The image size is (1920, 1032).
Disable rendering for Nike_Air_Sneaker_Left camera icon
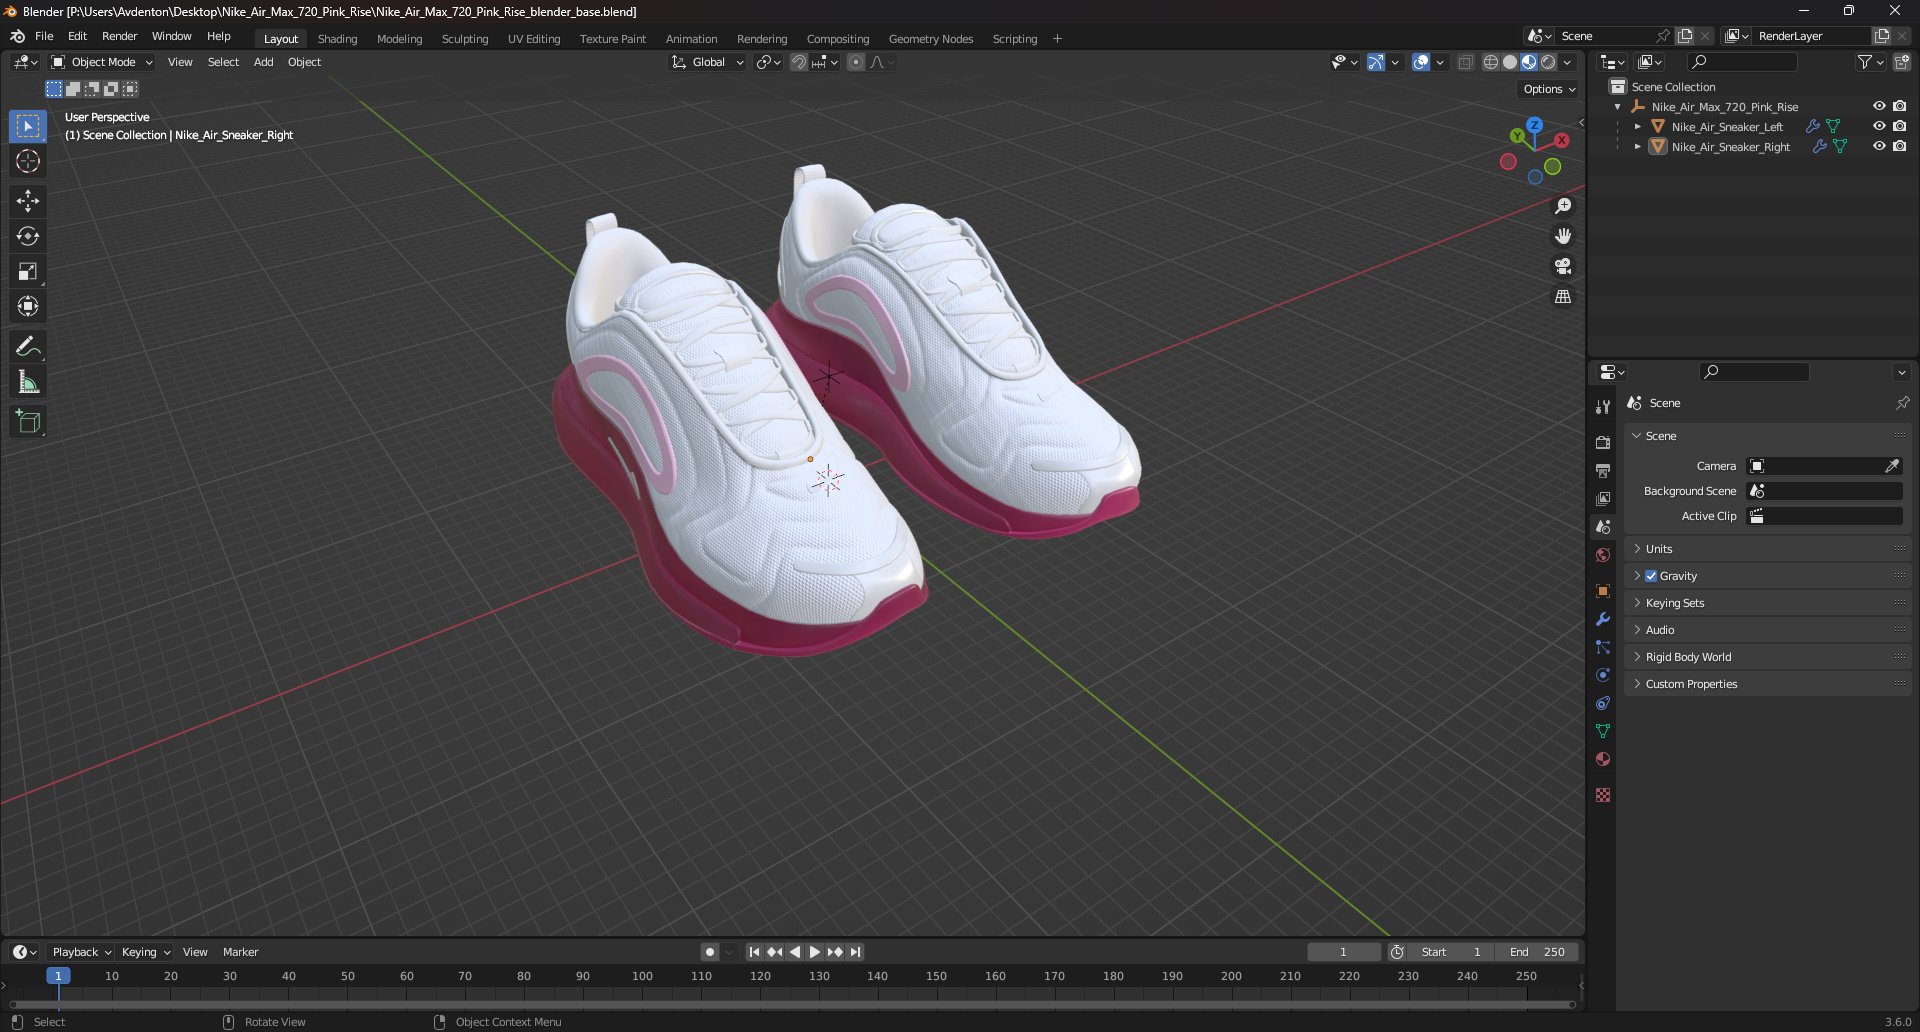[x=1900, y=126]
